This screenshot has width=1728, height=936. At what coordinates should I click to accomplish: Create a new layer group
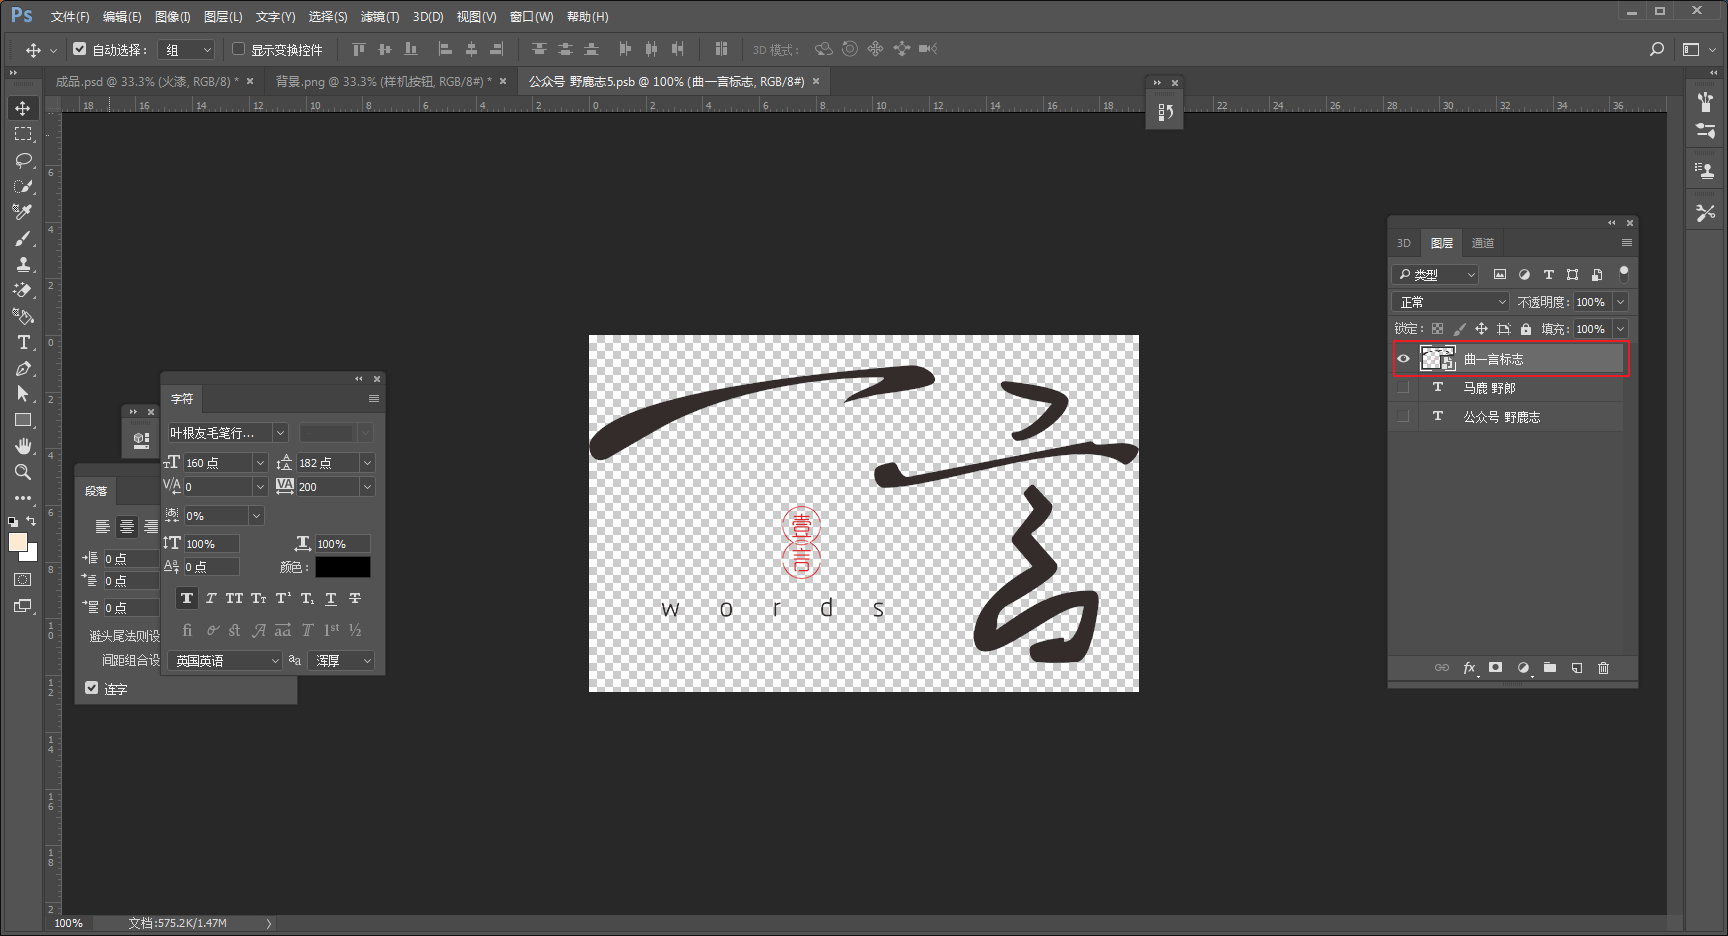click(x=1550, y=668)
